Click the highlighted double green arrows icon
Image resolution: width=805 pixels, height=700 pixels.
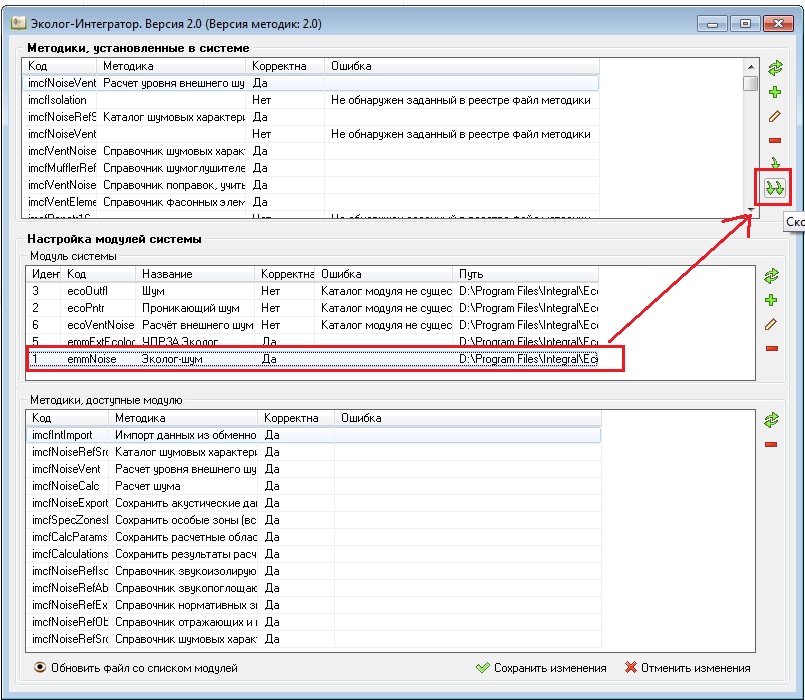(774, 187)
